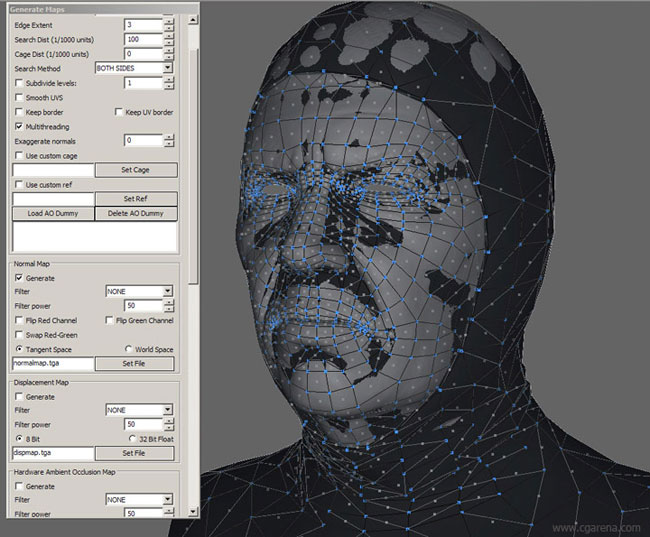Click the panel scrollbar down arrow
The image size is (650, 537).
[193, 512]
